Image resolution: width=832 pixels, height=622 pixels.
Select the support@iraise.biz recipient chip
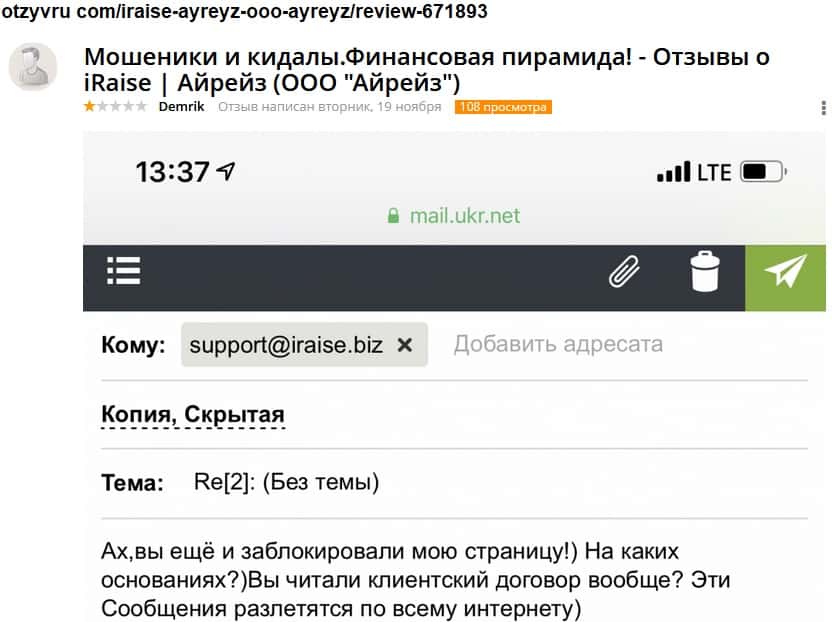(304, 345)
